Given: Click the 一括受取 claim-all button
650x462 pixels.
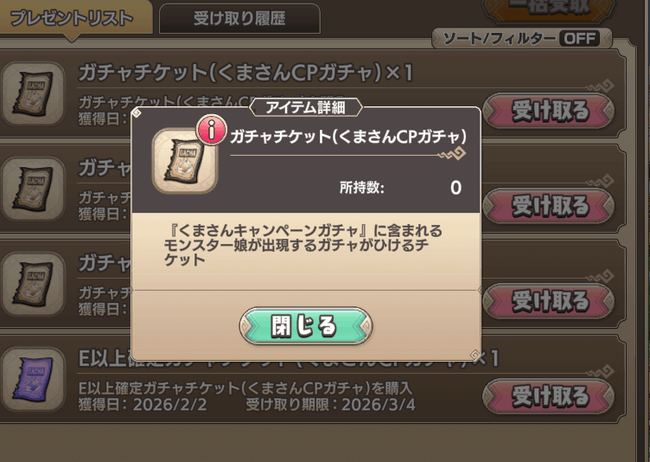Looking at the screenshot, I should tap(548, 9).
